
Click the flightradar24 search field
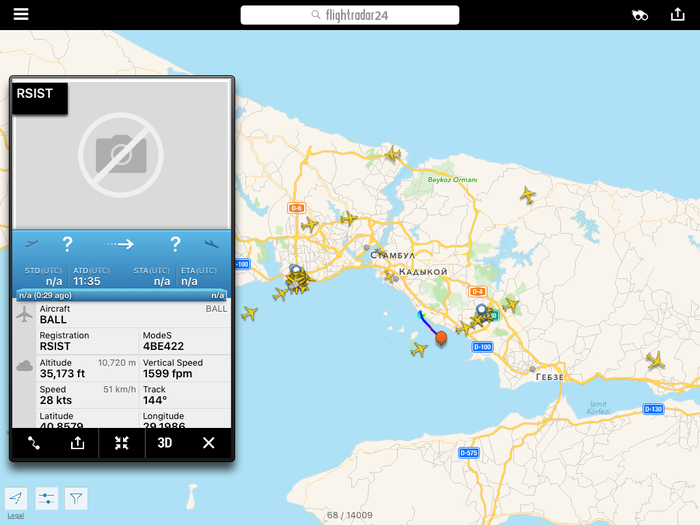click(x=350, y=15)
